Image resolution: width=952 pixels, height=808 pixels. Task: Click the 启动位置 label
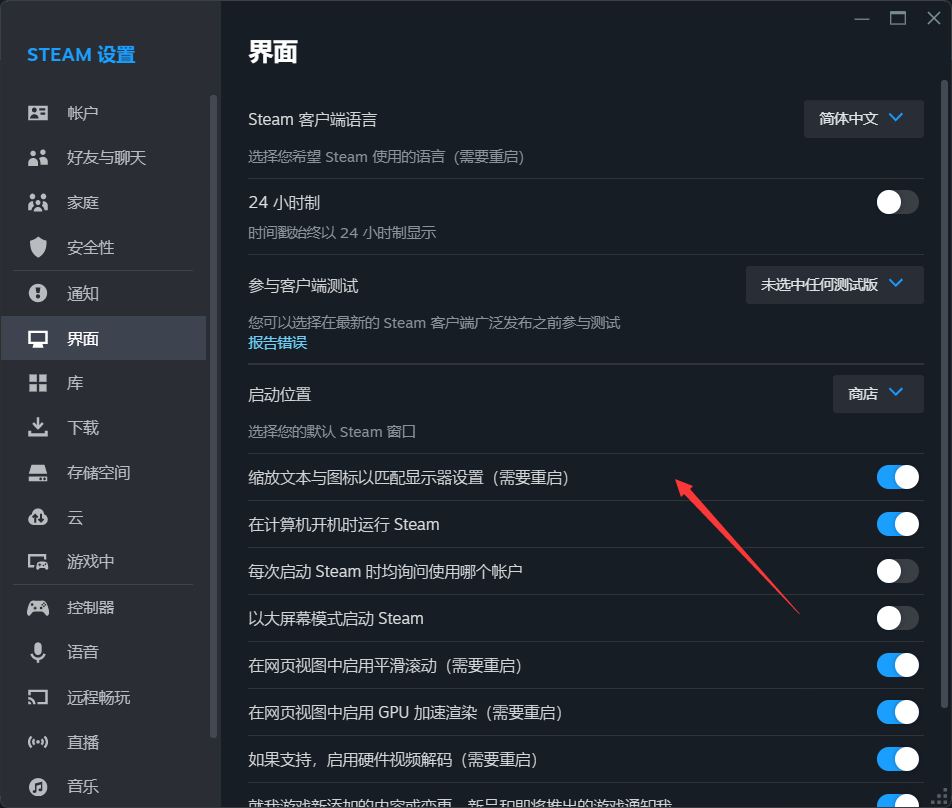(279, 395)
